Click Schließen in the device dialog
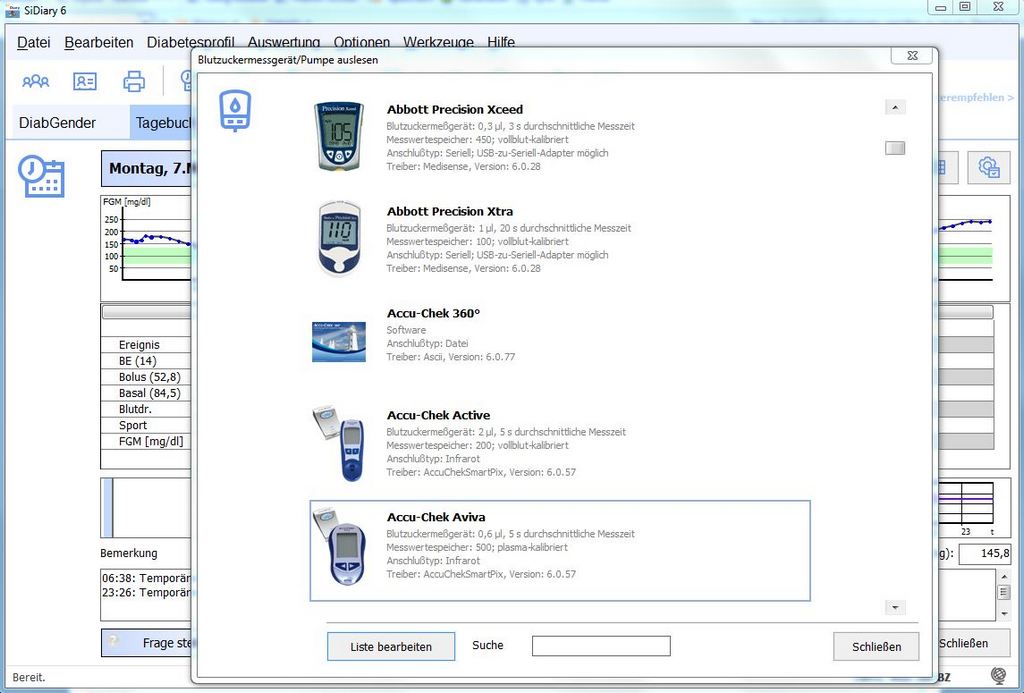Image resolution: width=1024 pixels, height=693 pixels. click(x=876, y=647)
